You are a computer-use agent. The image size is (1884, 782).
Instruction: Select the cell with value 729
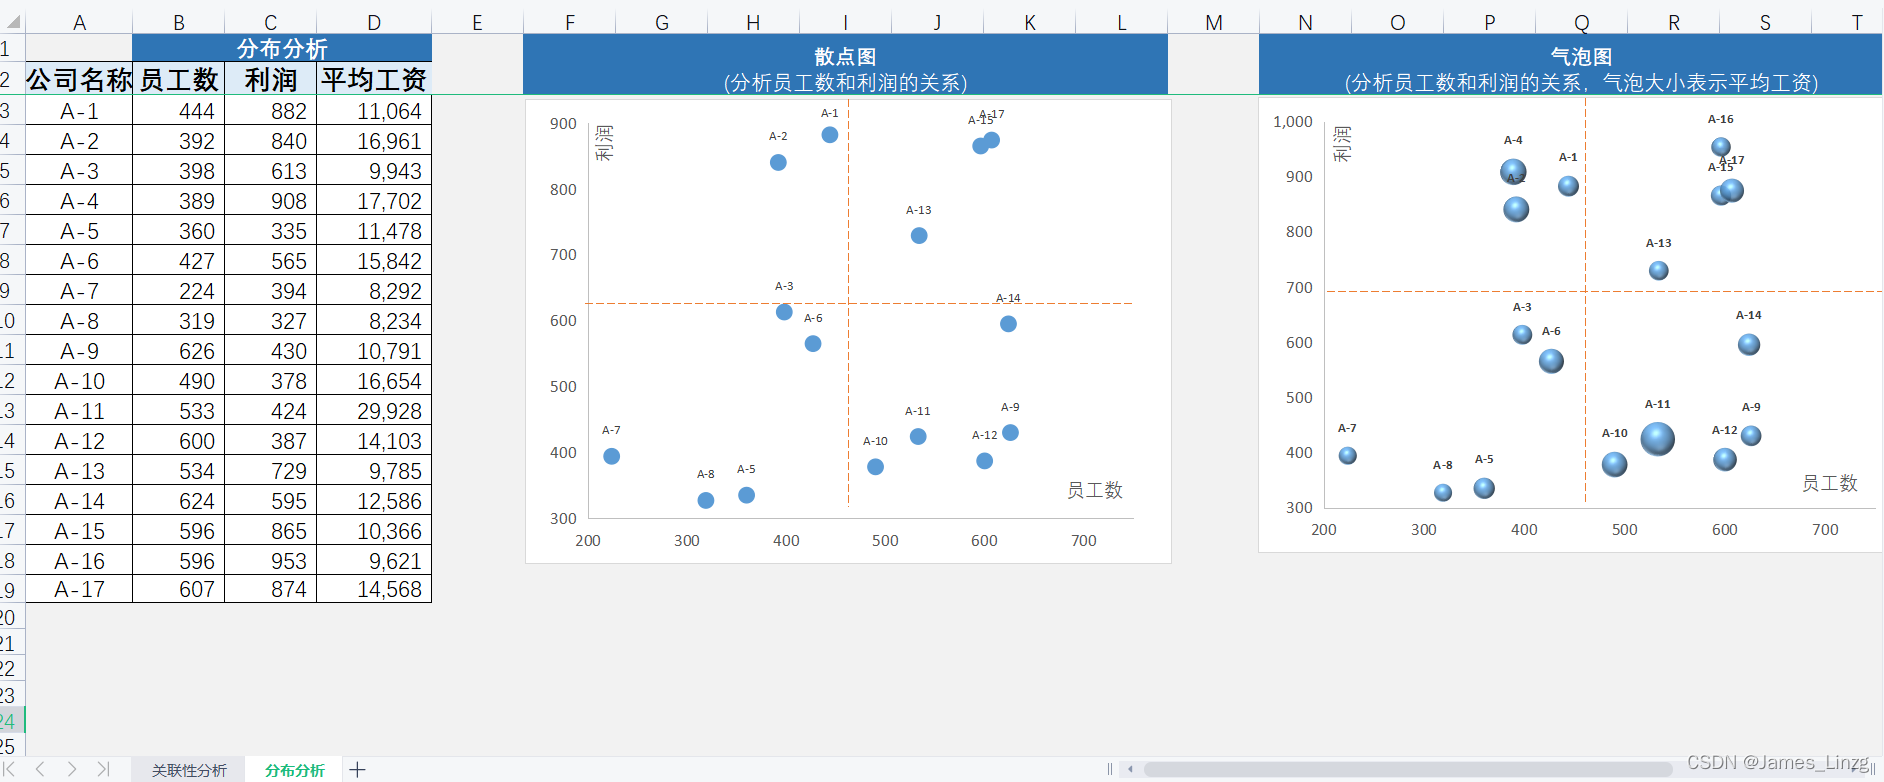coord(270,471)
